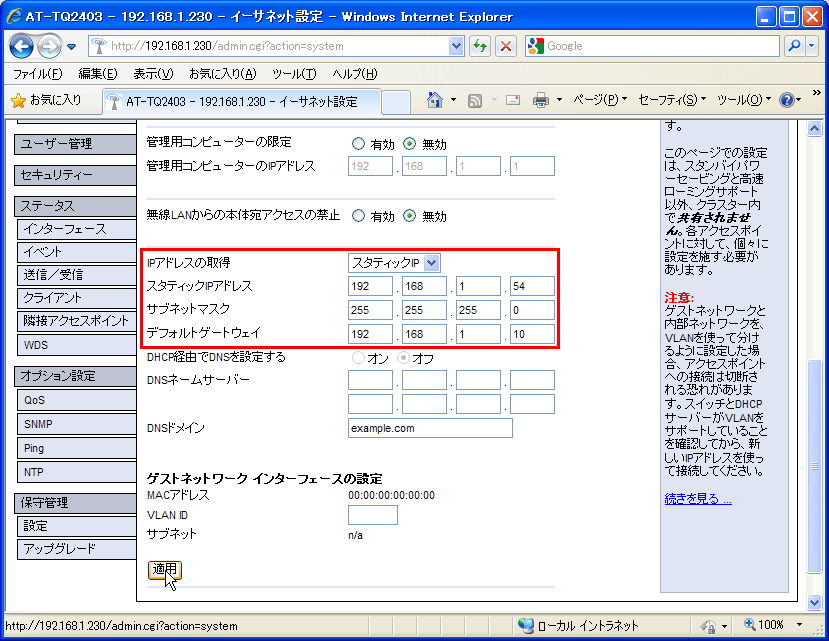Open the 隣接アクセスポイント sidebar item

pyautogui.click(x=77, y=321)
